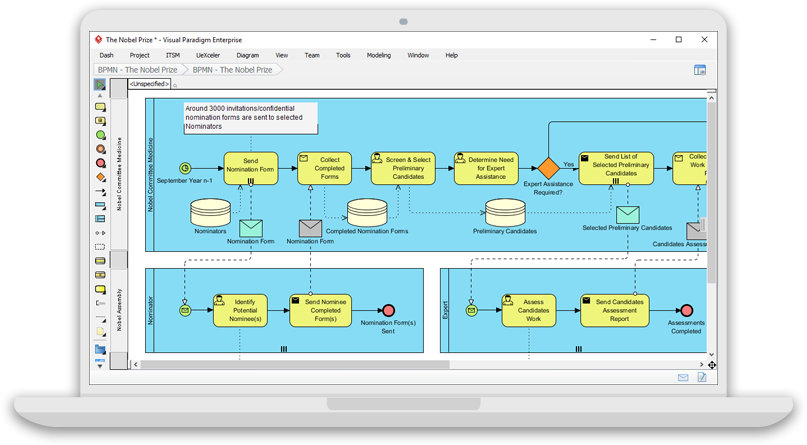Click the pointer selection tool atop the palette

click(x=100, y=85)
